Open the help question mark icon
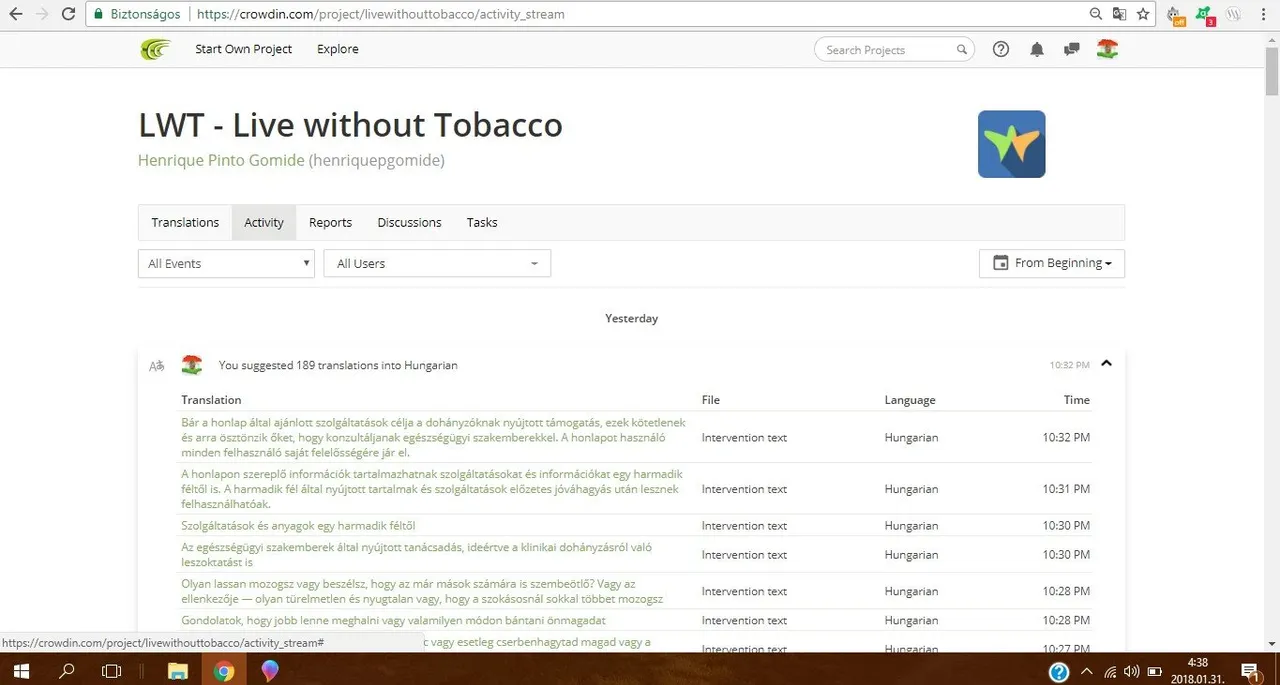 click(x=1001, y=49)
